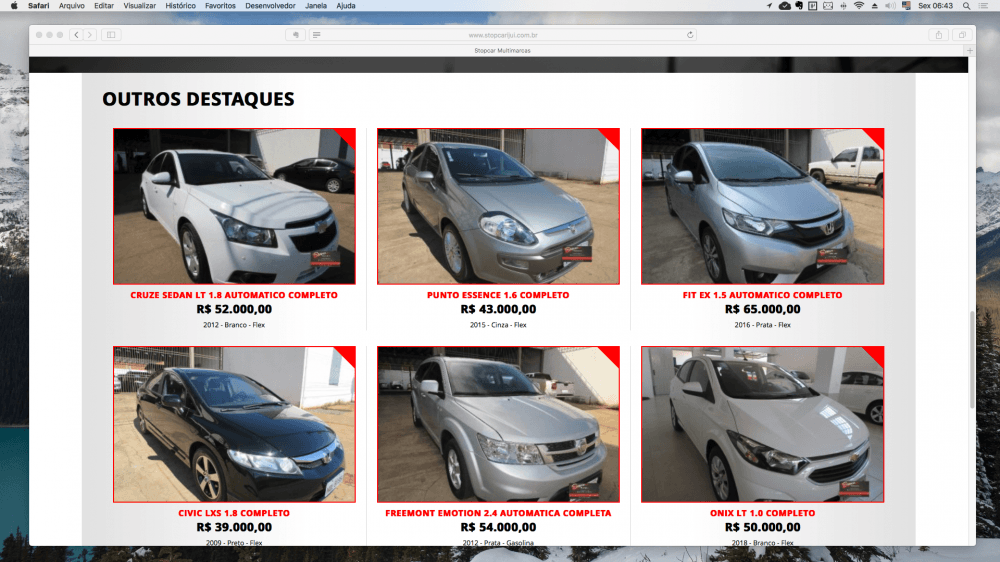Show Reader view icon in address bar
This screenshot has width=1000, height=562.
pos(316,35)
